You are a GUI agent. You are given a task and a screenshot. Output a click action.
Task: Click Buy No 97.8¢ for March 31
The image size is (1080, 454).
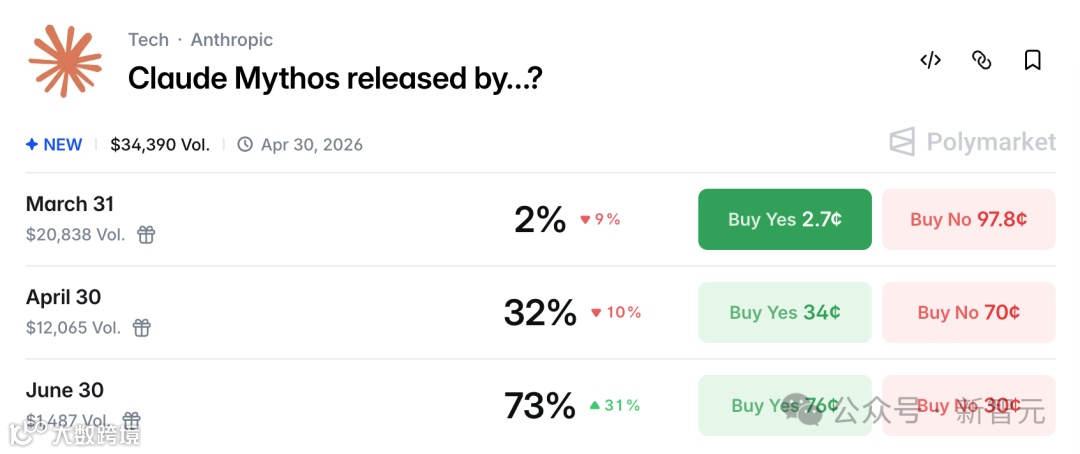pyautogui.click(x=968, y=219)
